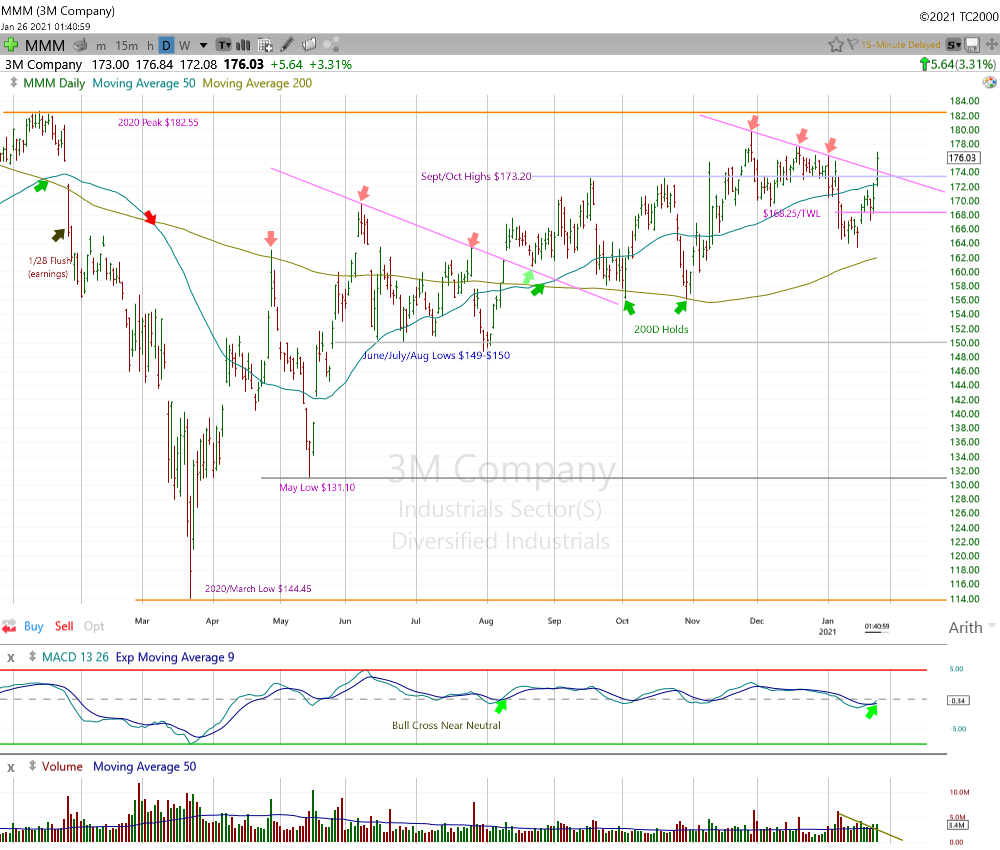Select the pencil drawing tools icon
This screenshot has width=1000, height=850.
click(x=287, y=45)
